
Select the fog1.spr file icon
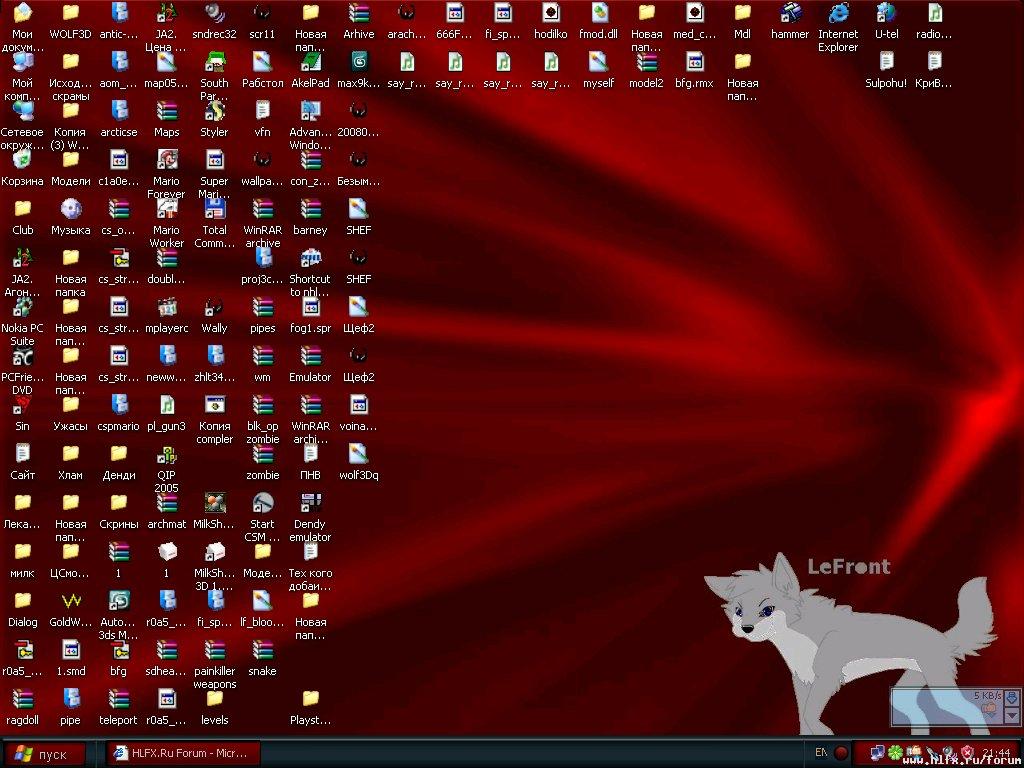tap(310, 307)
